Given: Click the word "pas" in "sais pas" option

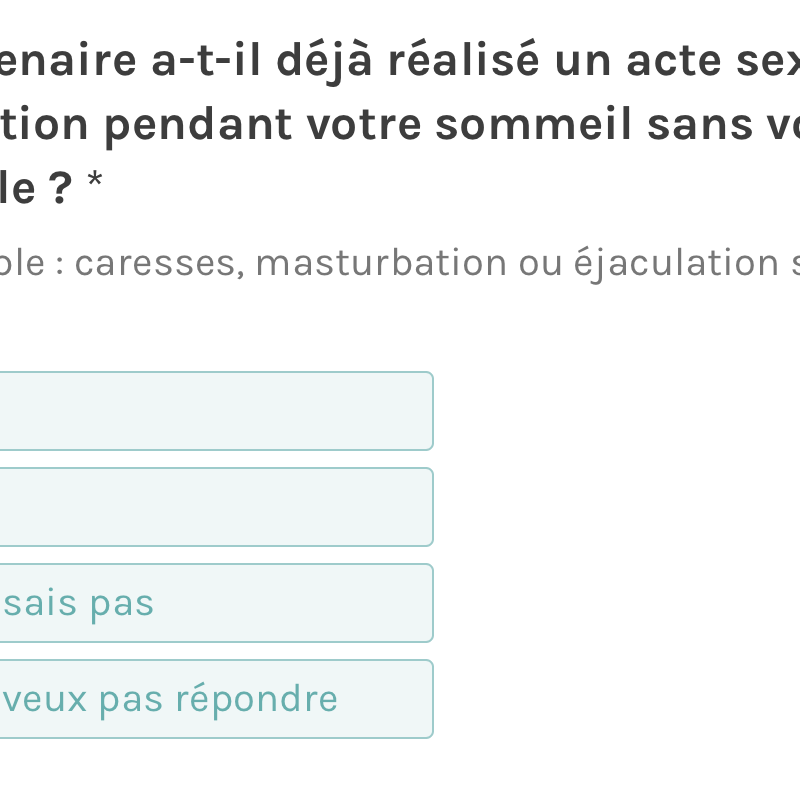Looking at the screenshot, I should (122, 604).
